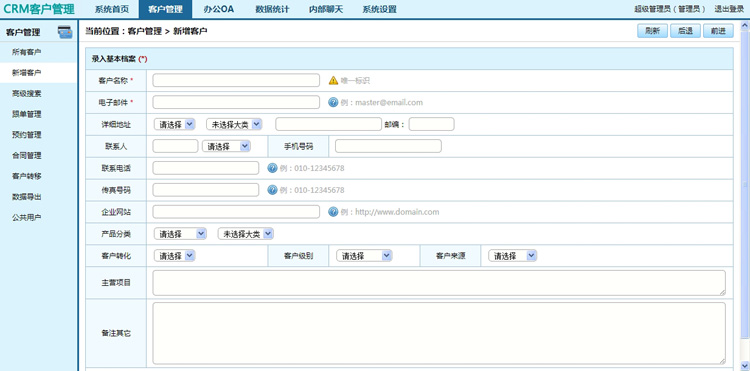Open the 办公OA tab
Screen dimensions: 750x371
[219, 9]
